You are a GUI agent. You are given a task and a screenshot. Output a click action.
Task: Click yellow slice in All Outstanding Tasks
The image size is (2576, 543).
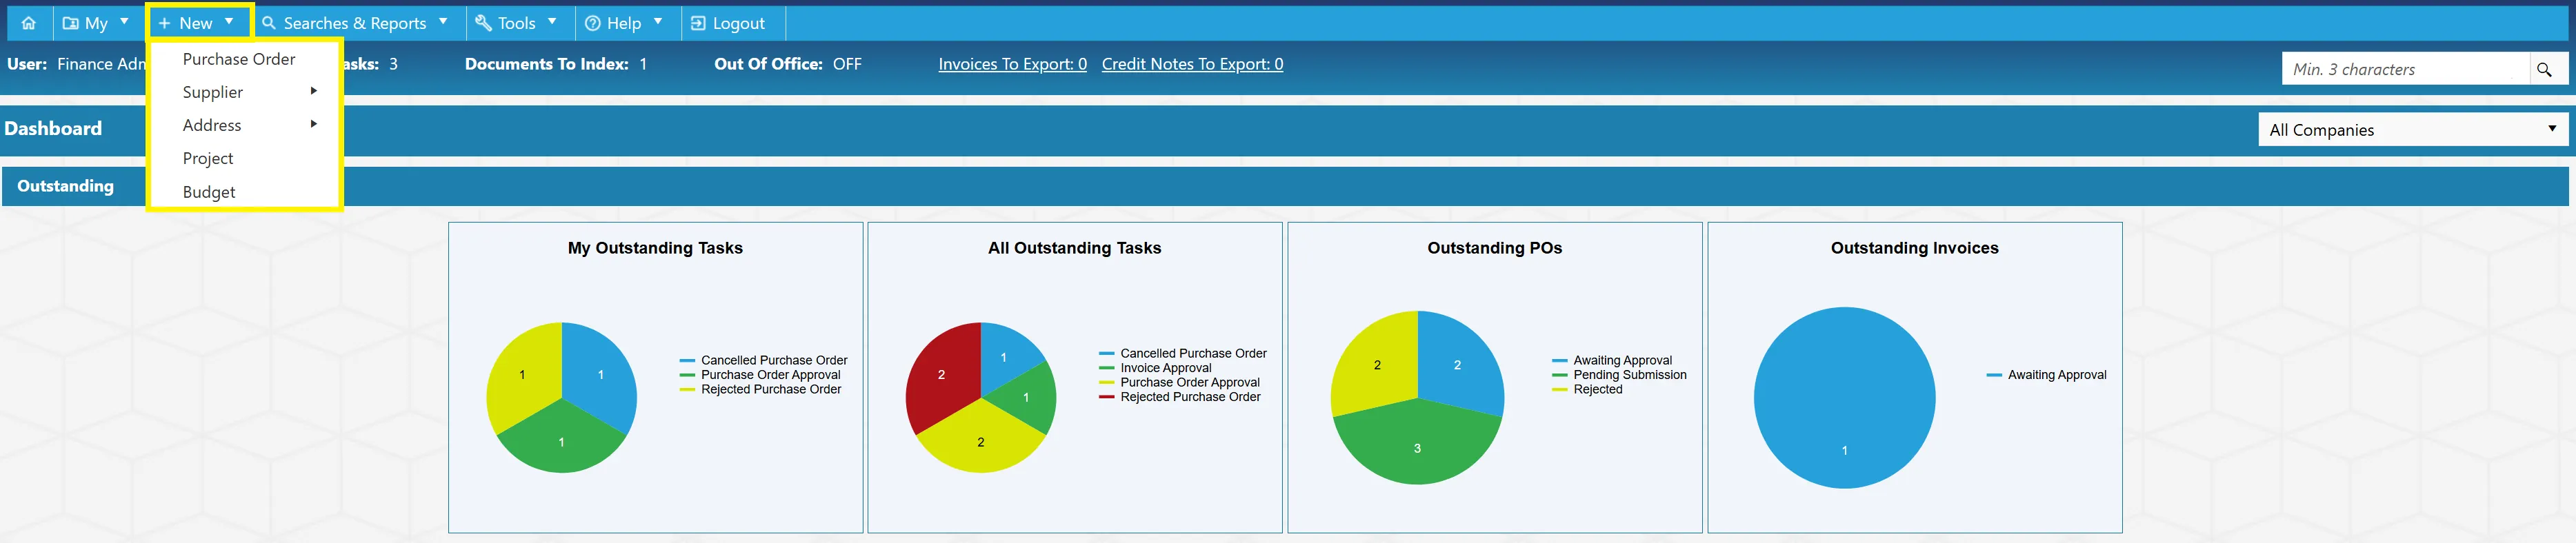pyautogui.click(x=980, y=441)
